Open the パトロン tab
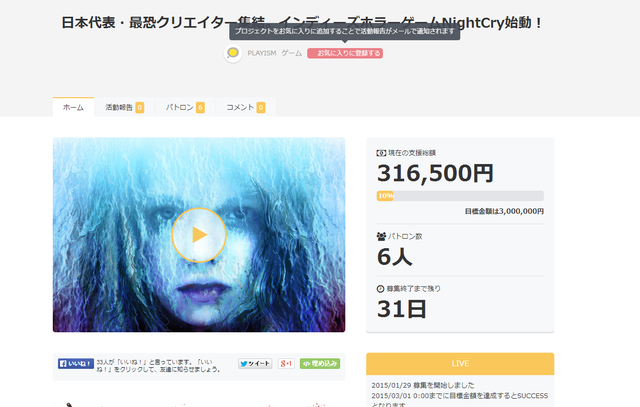 (x=185, y=107)
